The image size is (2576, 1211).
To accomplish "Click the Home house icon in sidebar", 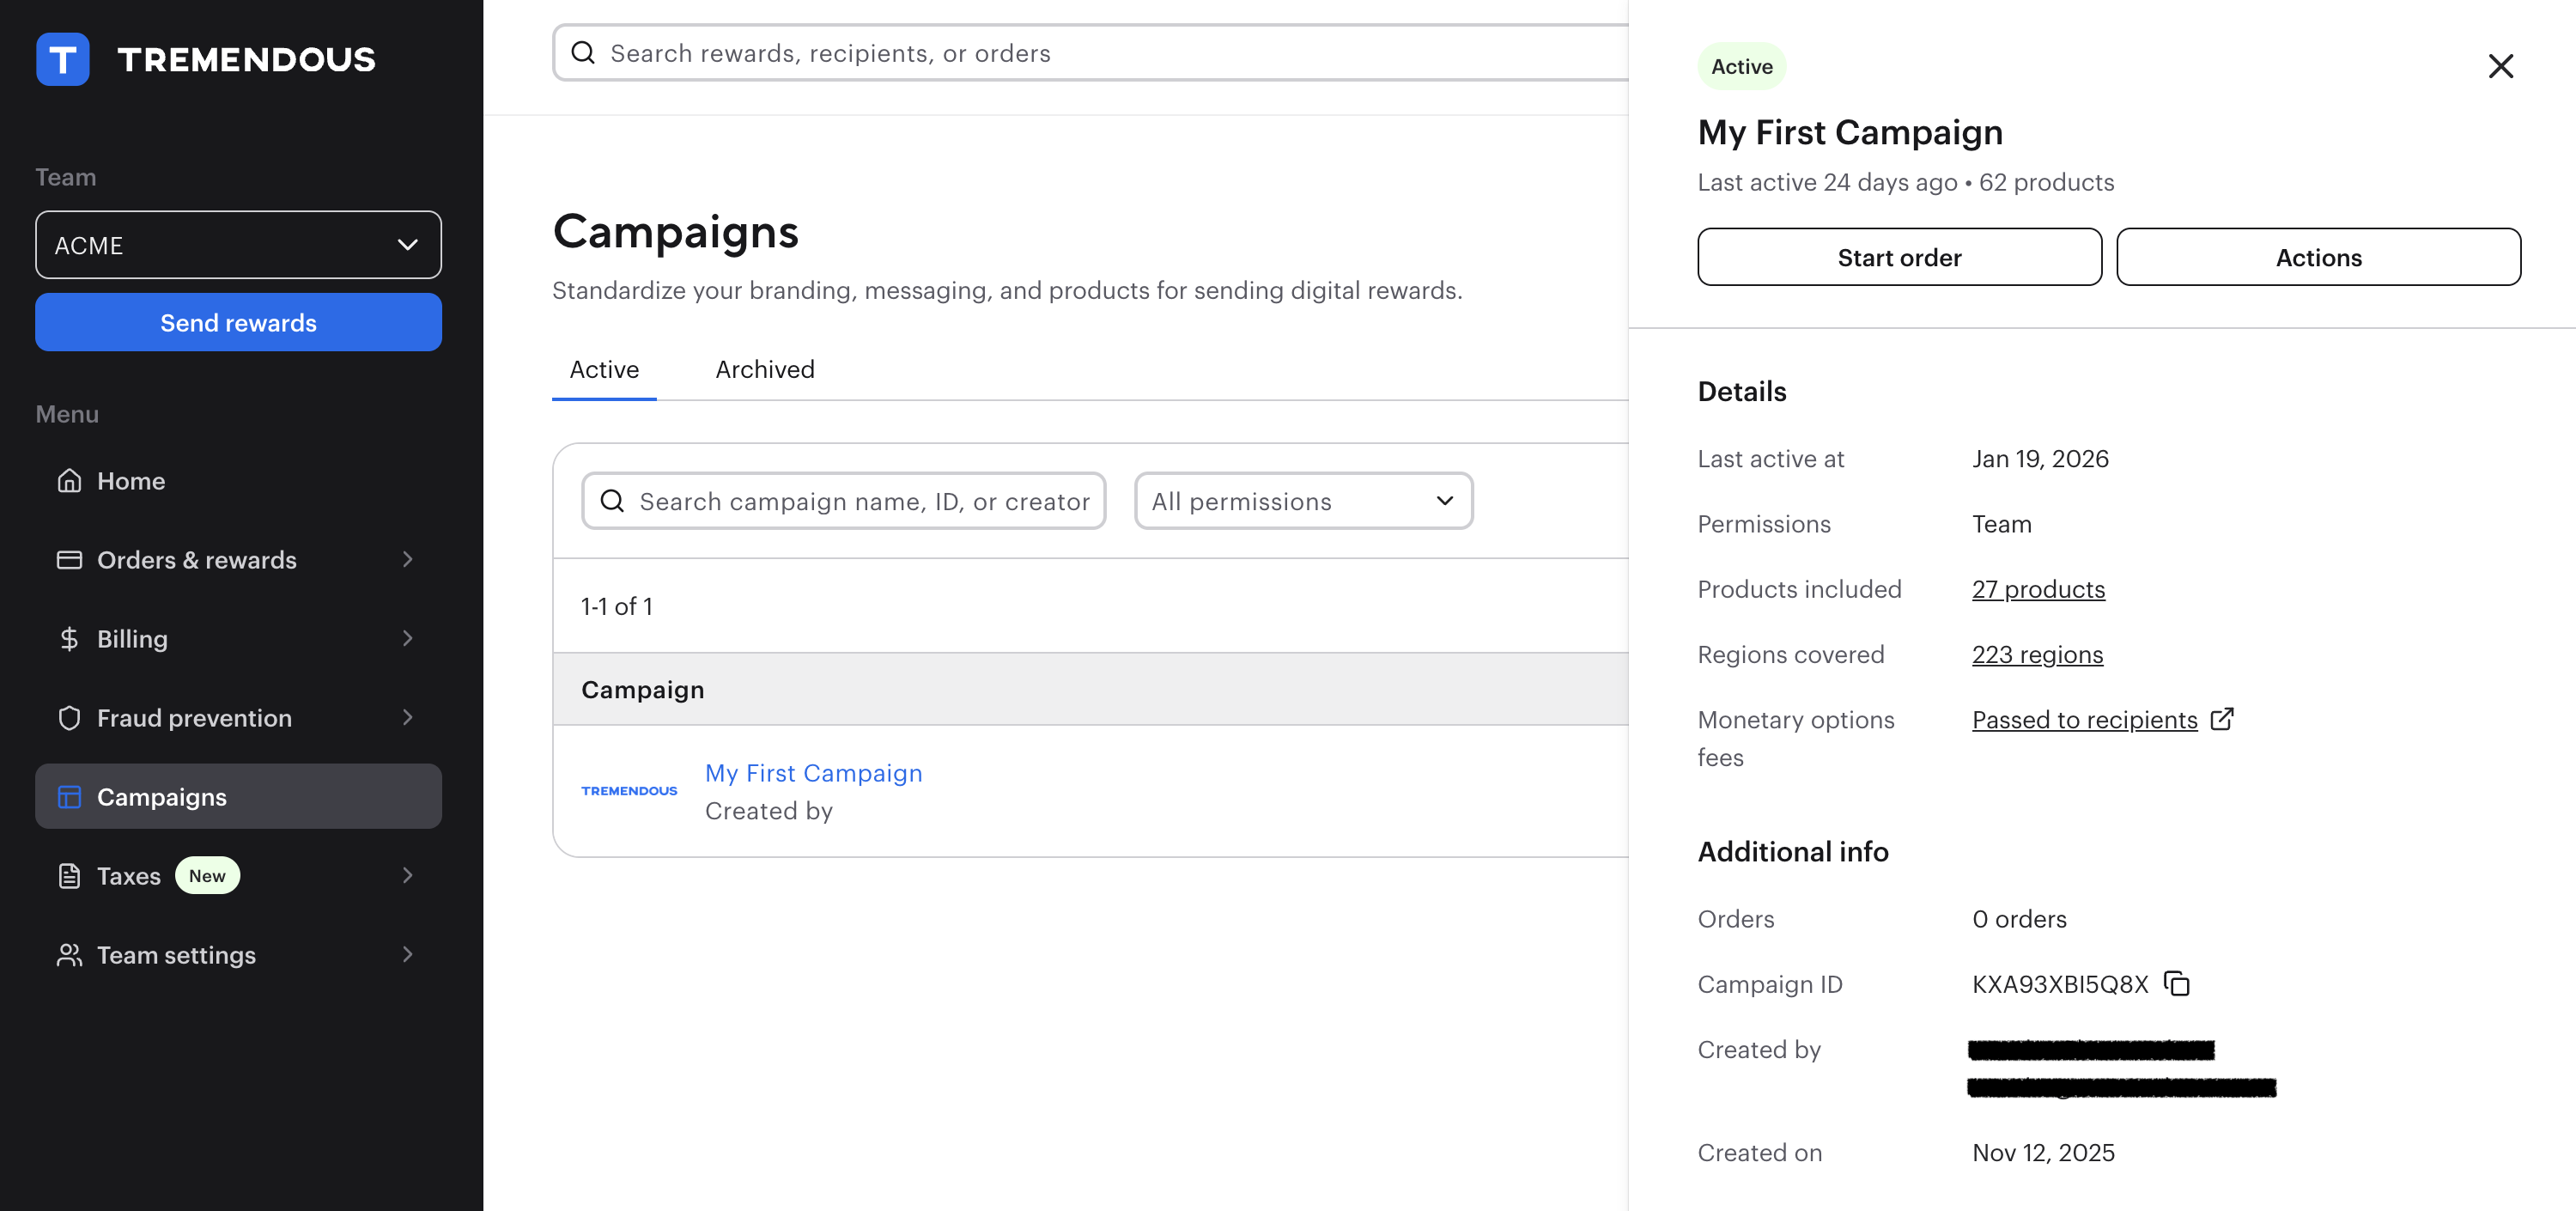I will pos(69,481).
